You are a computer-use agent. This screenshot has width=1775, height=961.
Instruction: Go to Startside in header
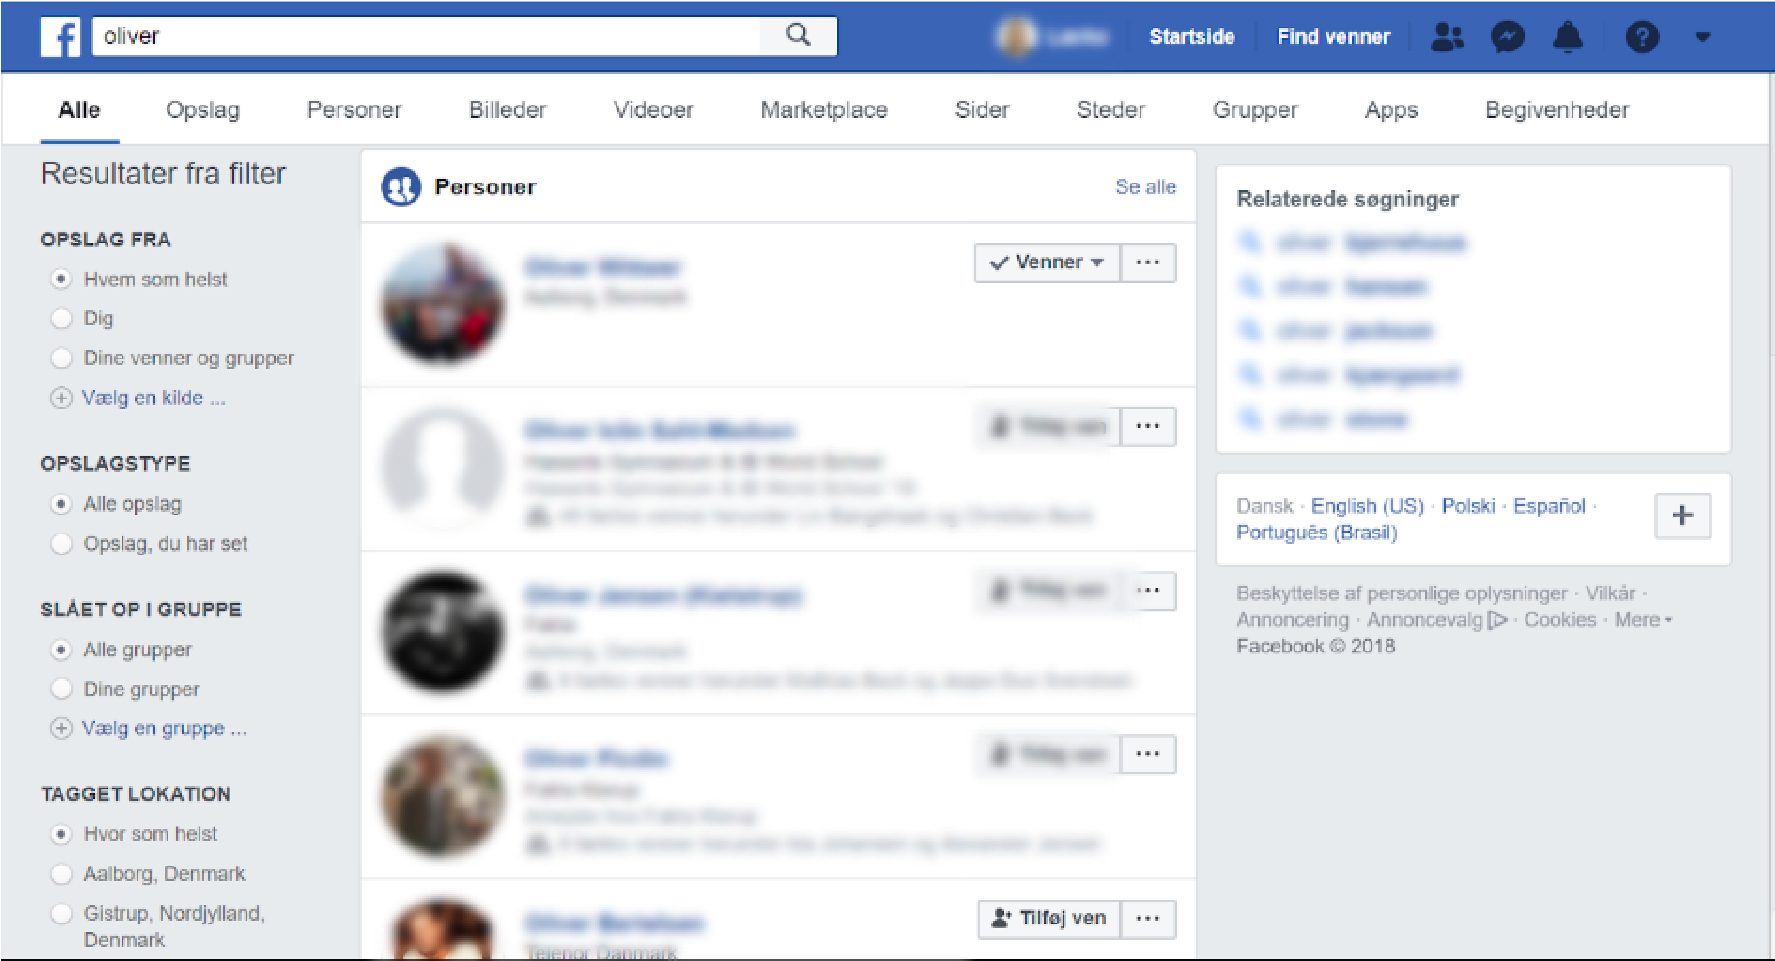pos(1192,37)
